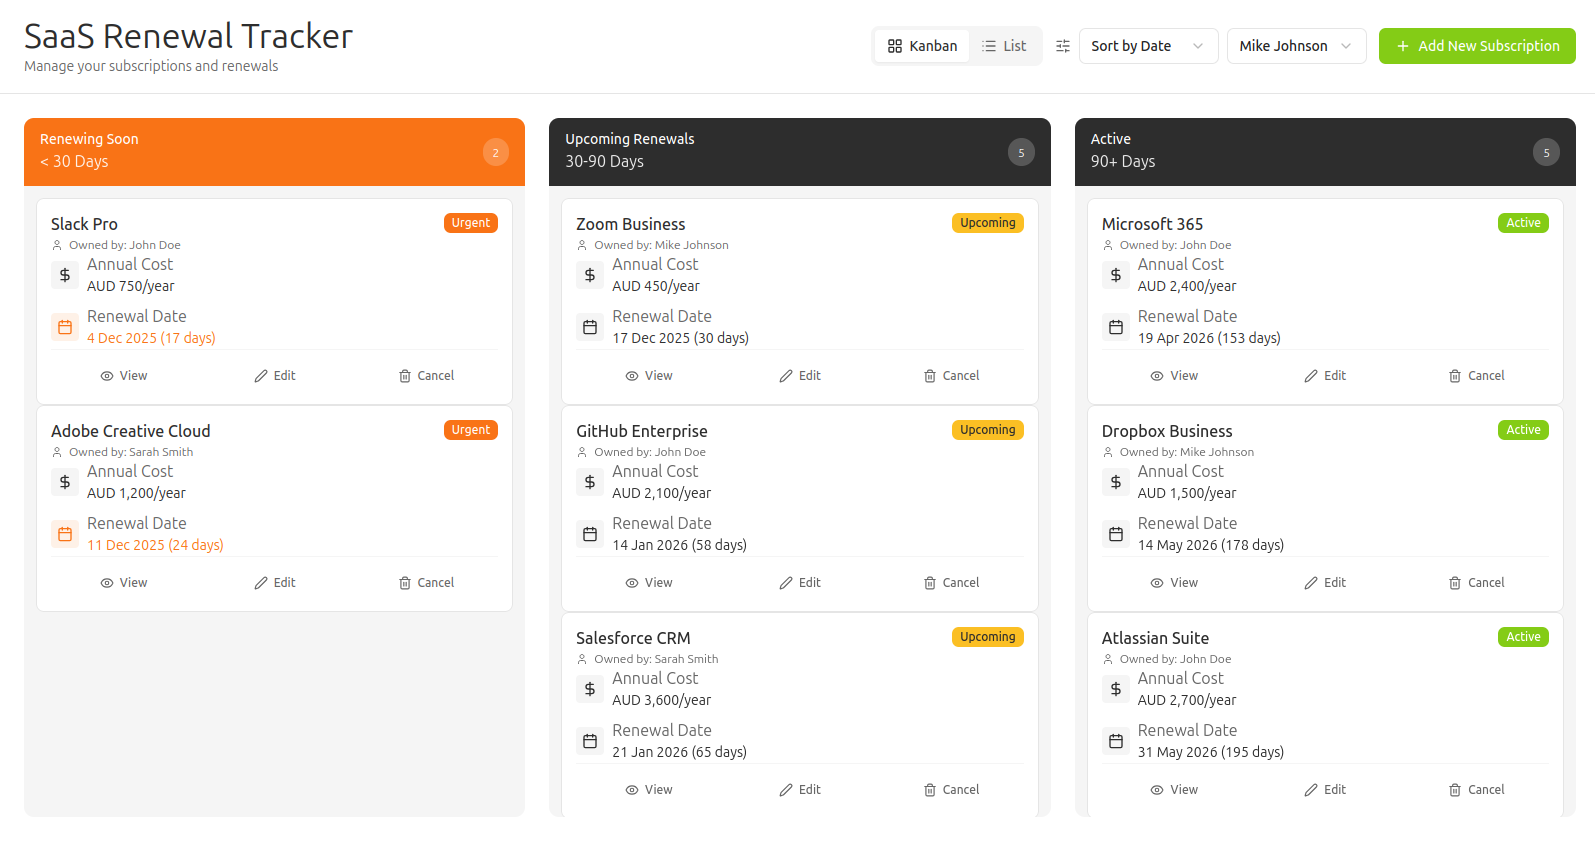Viewport: 1595px width, 841px height.
Task: Click the dollar icon on Zoom Business card
Action: click(590, 275)
